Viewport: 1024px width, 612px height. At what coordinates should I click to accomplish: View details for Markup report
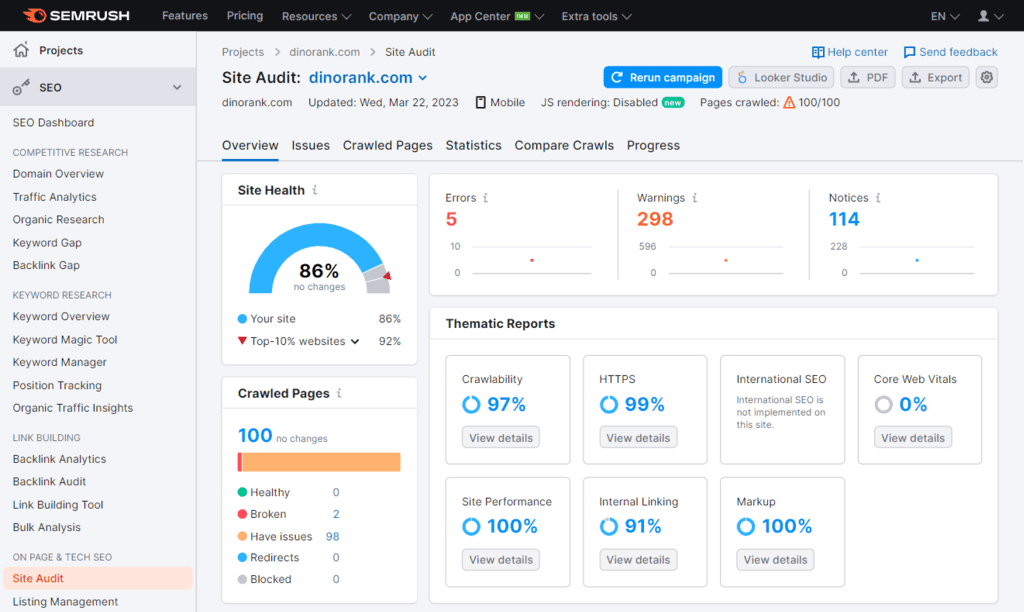pyautogui.click(x=775, y=560)
